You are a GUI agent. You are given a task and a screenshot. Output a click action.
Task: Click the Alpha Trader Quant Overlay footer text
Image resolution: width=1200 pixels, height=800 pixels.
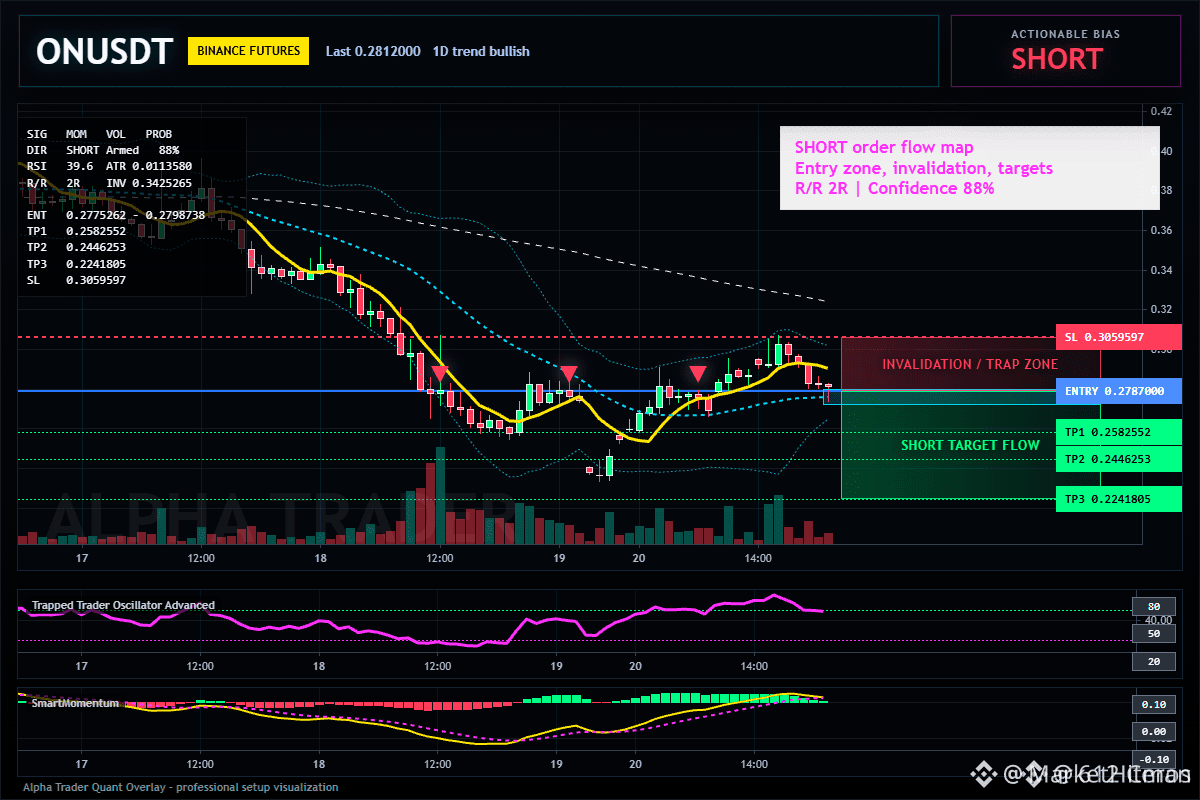click(181, 787)
